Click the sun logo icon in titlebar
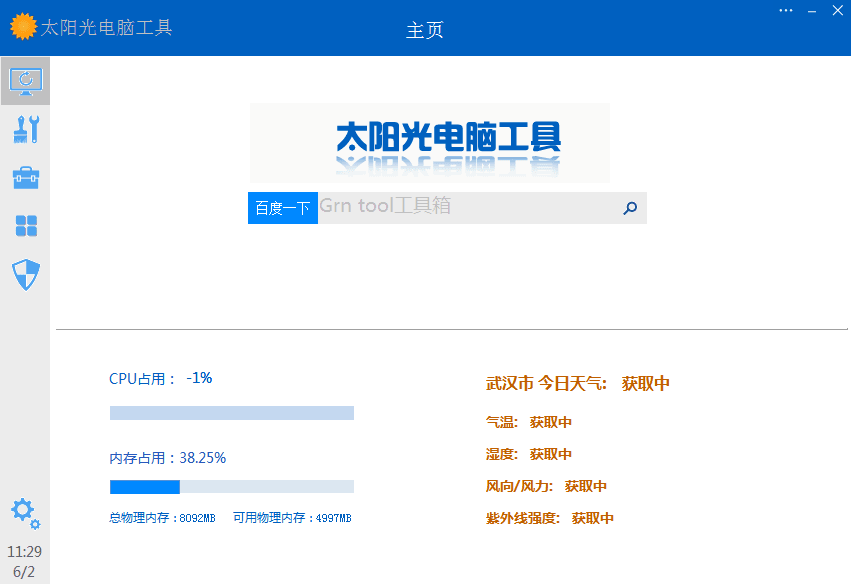The width and height of the screenshot is (851, 584). (x=24, y=27)
